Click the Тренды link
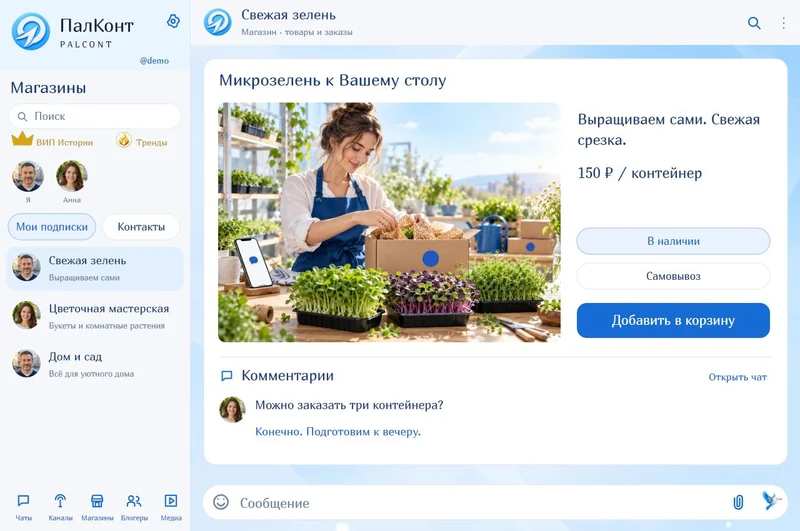Viewport: 800px width, 531px height. tap(151, 143)
